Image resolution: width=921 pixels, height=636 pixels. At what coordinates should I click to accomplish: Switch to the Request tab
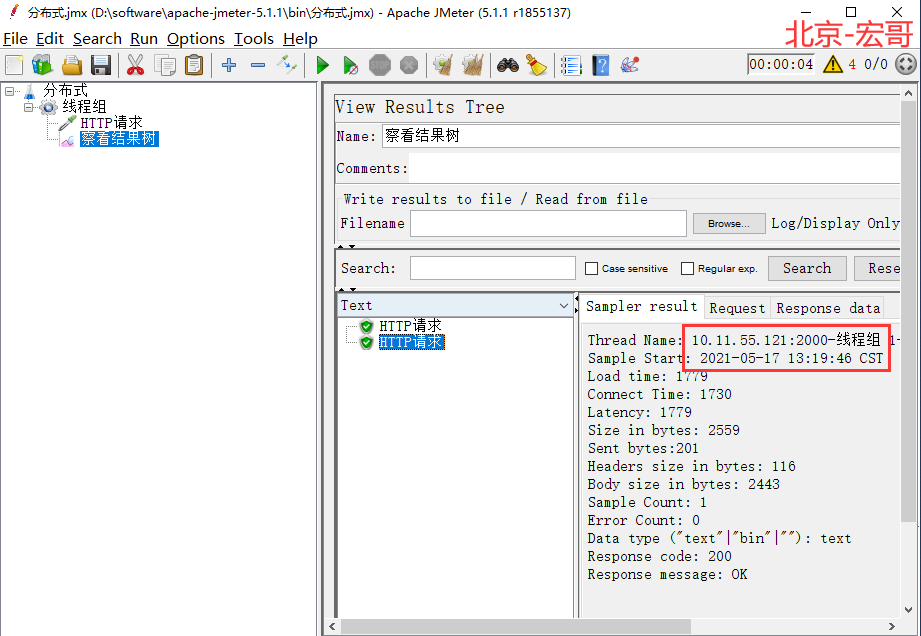point(737,308)
